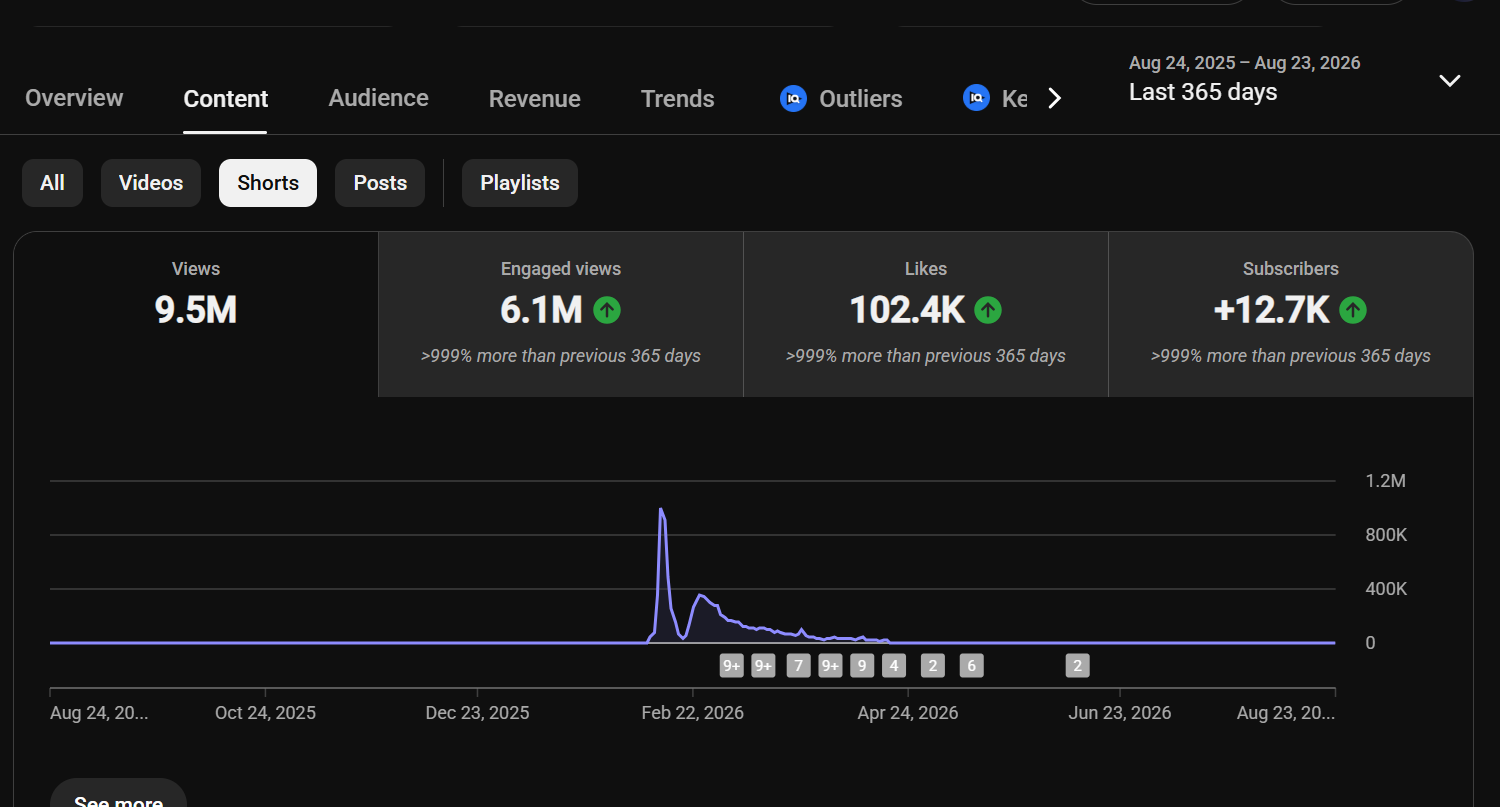This screenshot has width=1500, height=807.
Task: Select the Videos filter chip
Action: coord(151,183)
